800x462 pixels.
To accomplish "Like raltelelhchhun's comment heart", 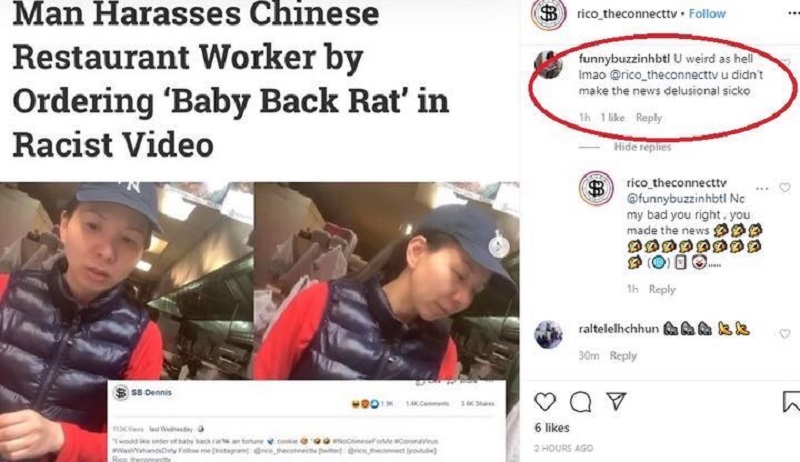I will click(x=785, y=334).
